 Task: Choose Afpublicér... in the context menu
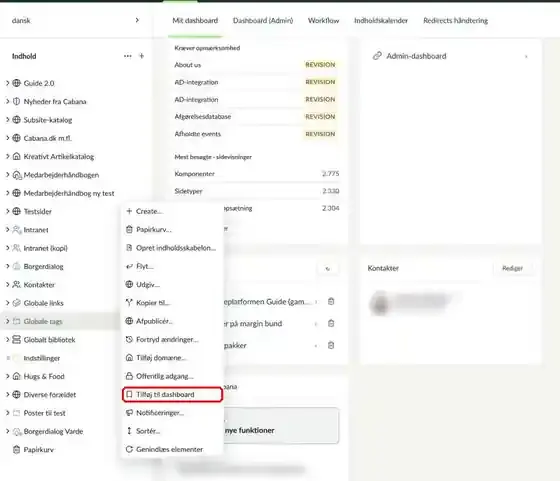pos(172,321)
